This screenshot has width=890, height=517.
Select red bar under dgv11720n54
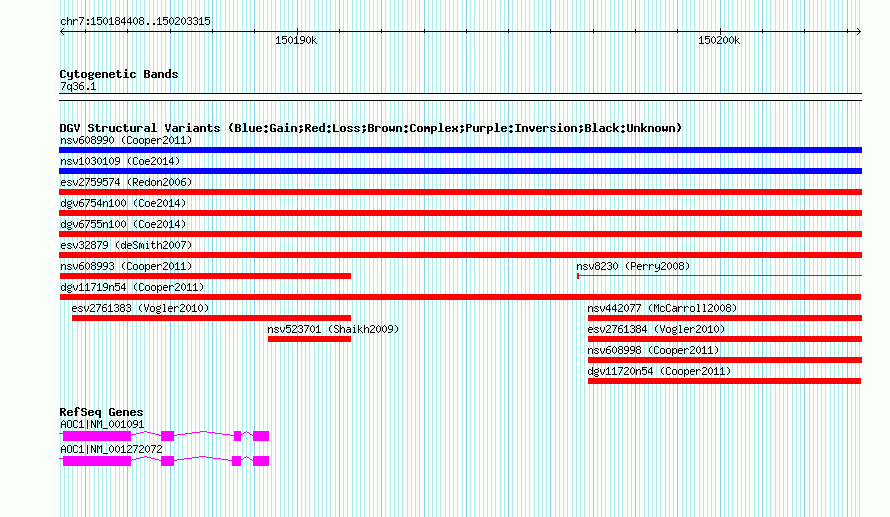pos(725,381)
